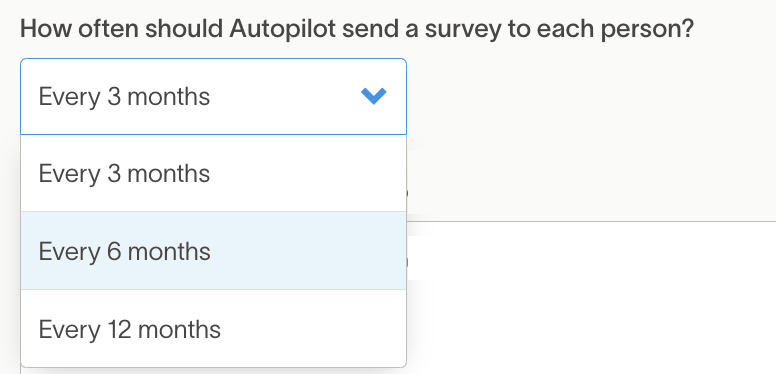Set survey frequency to every 12 months
The width and height of the screenshot is (776, 374).
(213, 329)
